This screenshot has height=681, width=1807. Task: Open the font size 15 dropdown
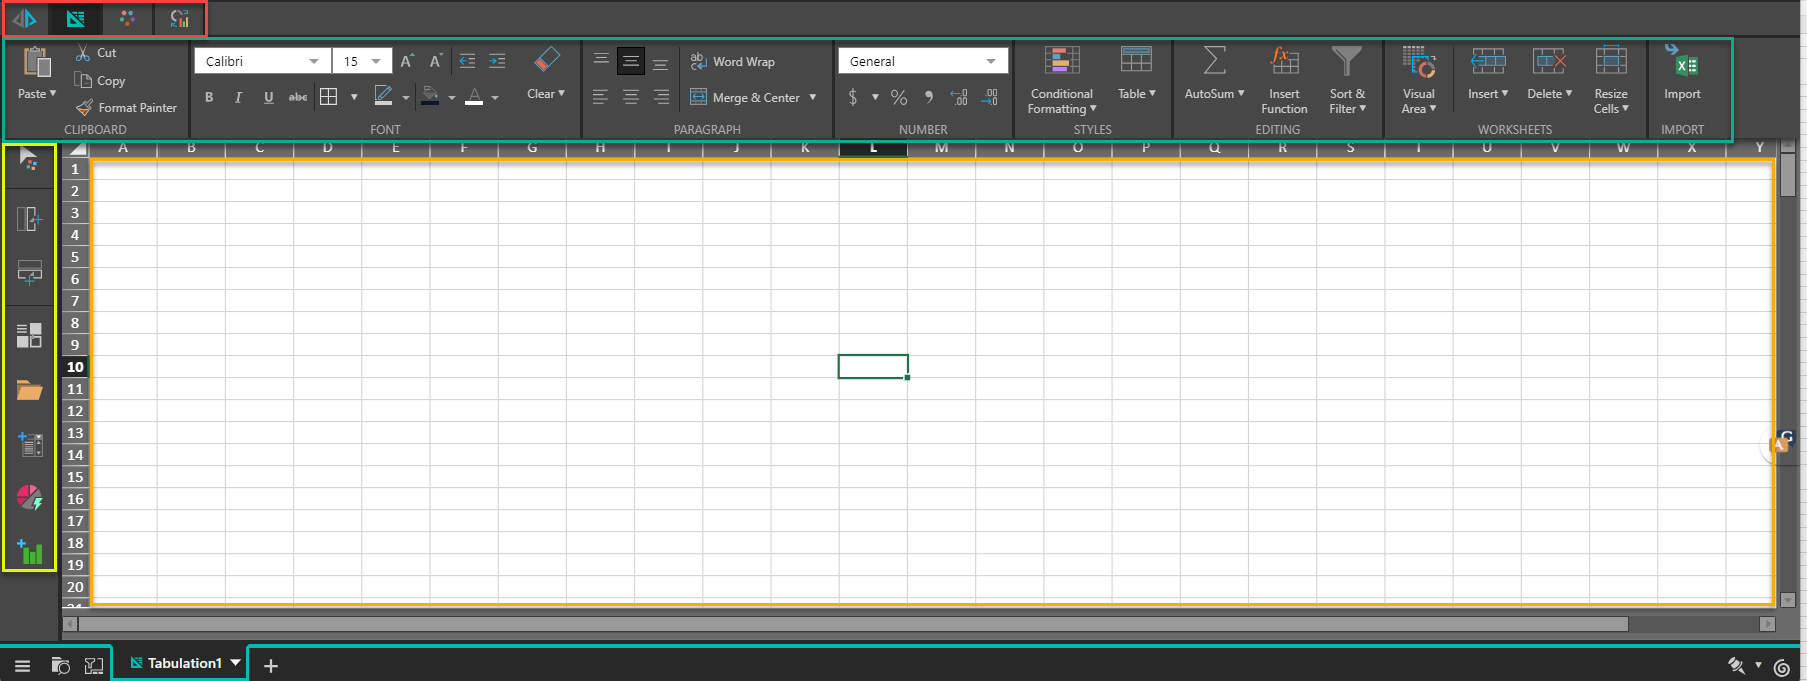click(376, 62)
